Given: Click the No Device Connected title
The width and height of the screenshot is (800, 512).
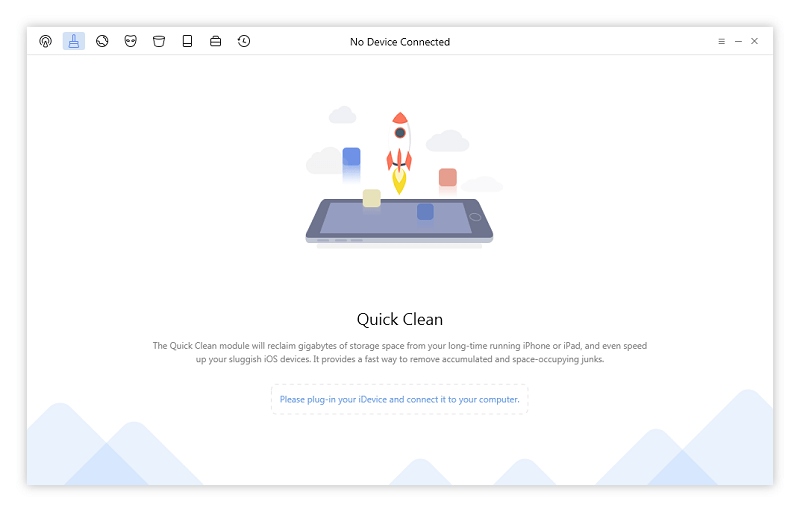Looking at the screenshot, I should 400,42.
